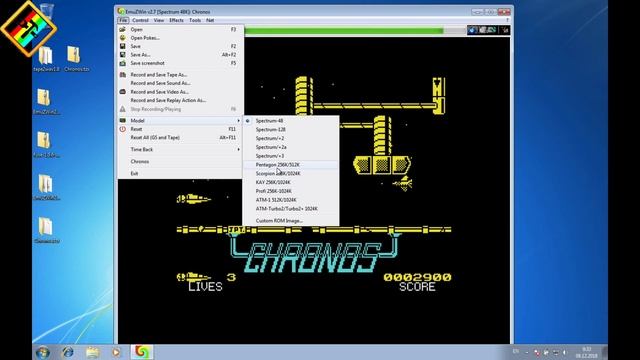Launch Internet Explorer from the taskbar
Image resolution: width=640 pixels, height=360 pixels.
coord(68,352)
